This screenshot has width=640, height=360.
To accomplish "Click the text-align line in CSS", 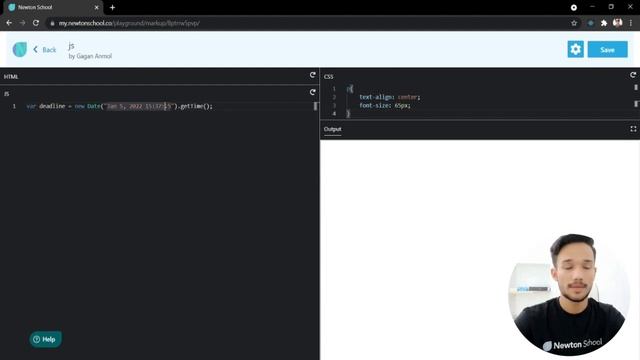I will click(389, 97).
